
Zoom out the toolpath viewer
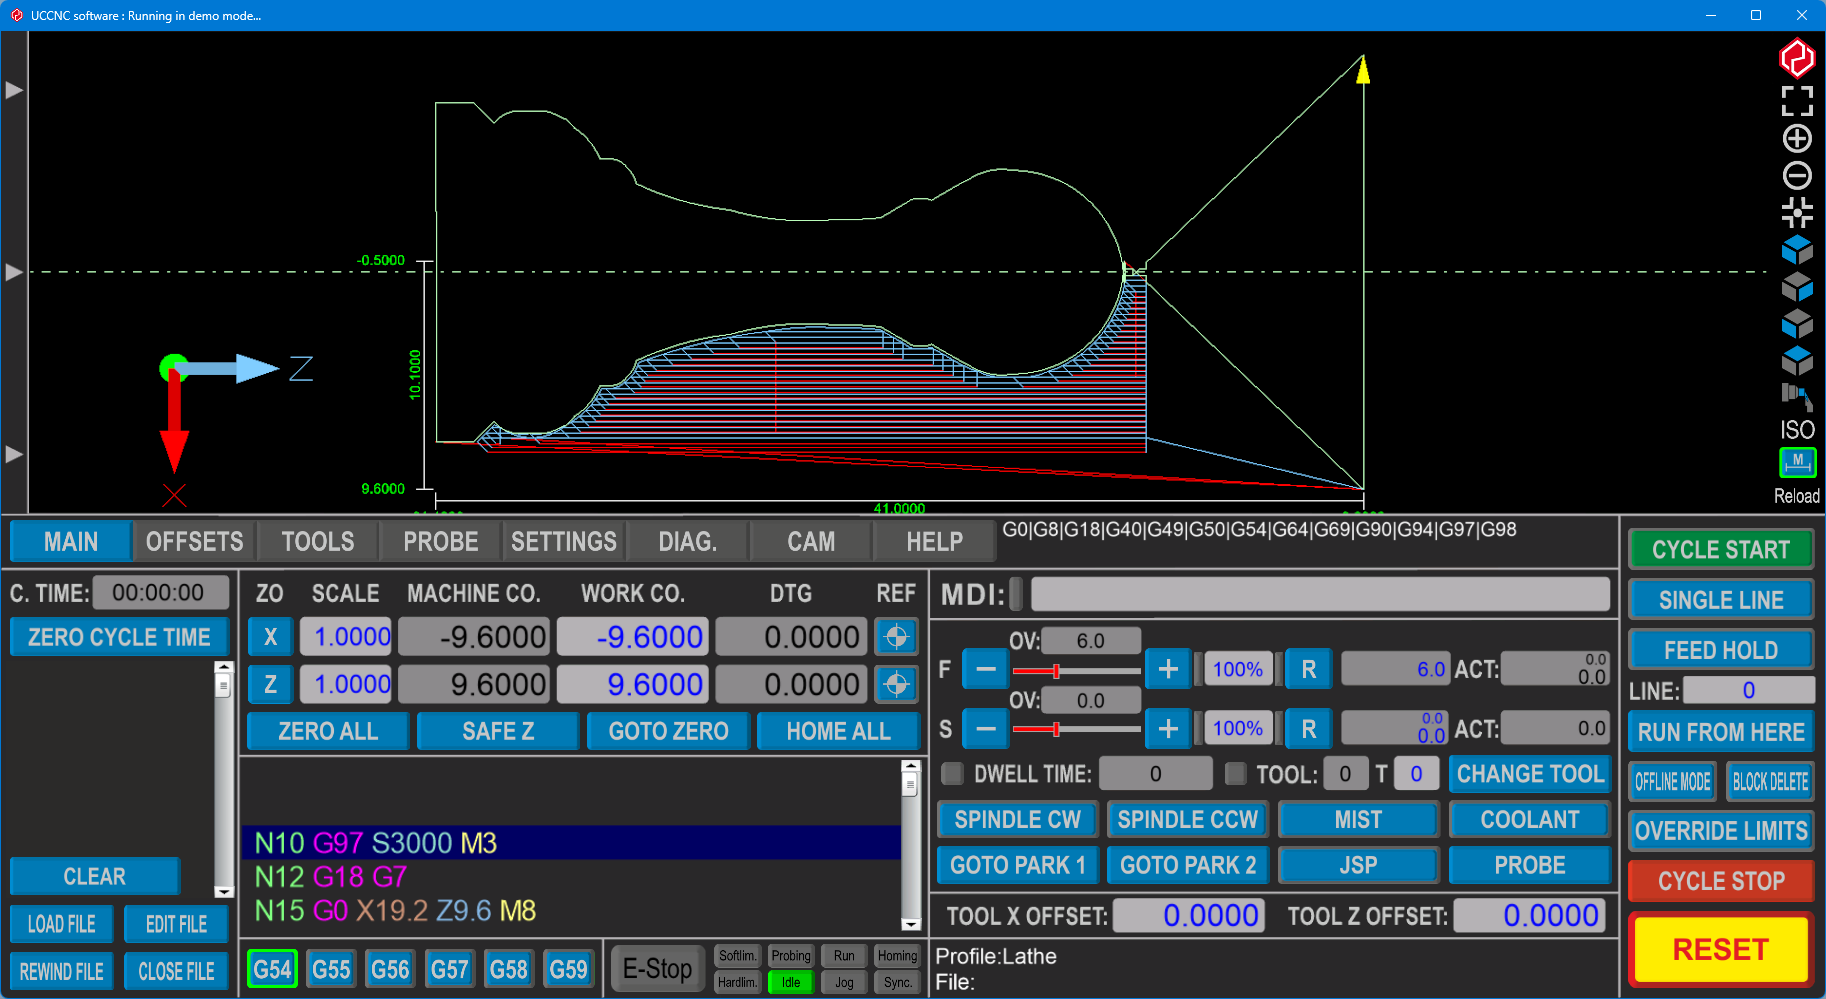1796,176
